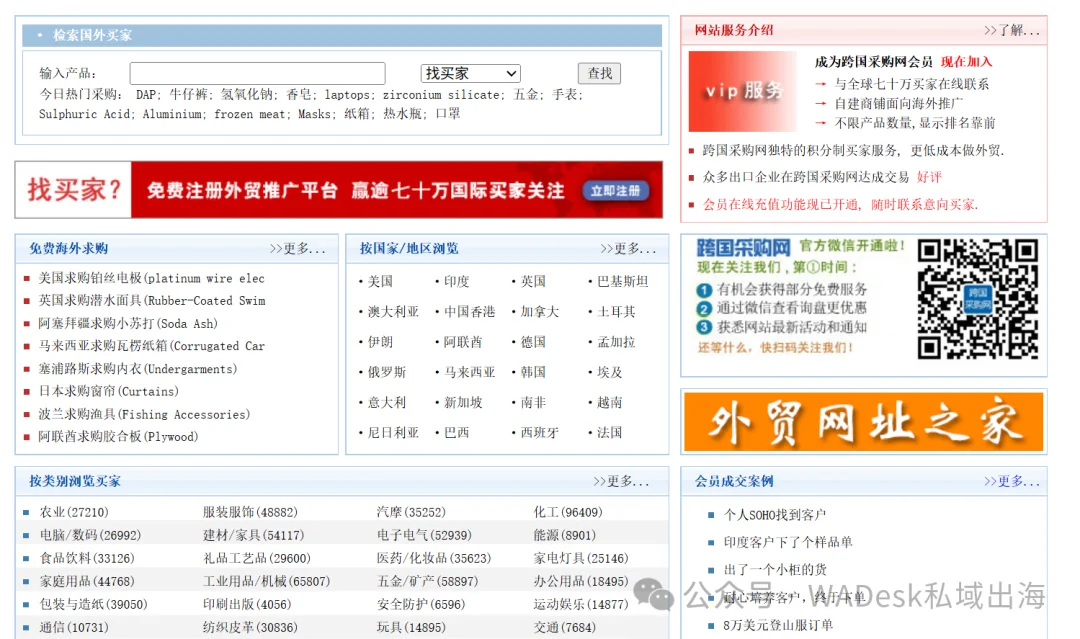Select country 澳大利亚
Image resolution: width=1080 pixels, height=639 pixels.
tap(393, 312)
